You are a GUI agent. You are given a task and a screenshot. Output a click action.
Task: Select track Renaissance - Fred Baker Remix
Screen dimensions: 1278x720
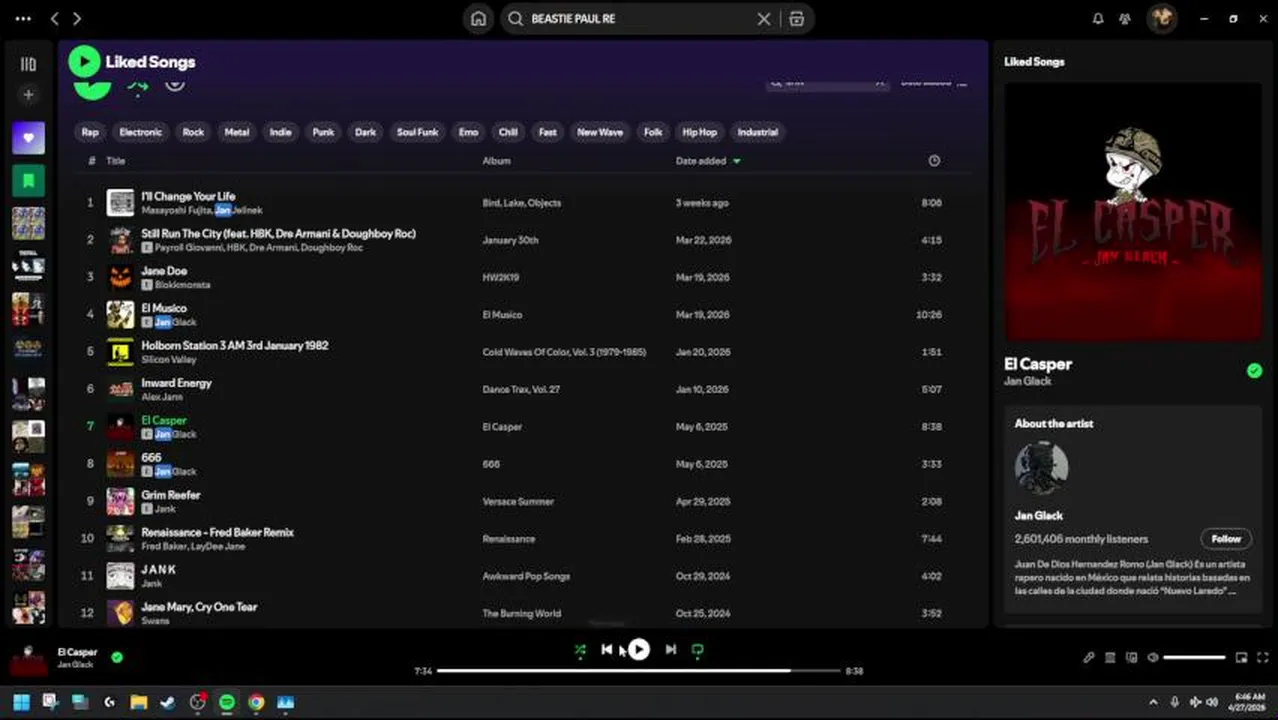point(218,533)
